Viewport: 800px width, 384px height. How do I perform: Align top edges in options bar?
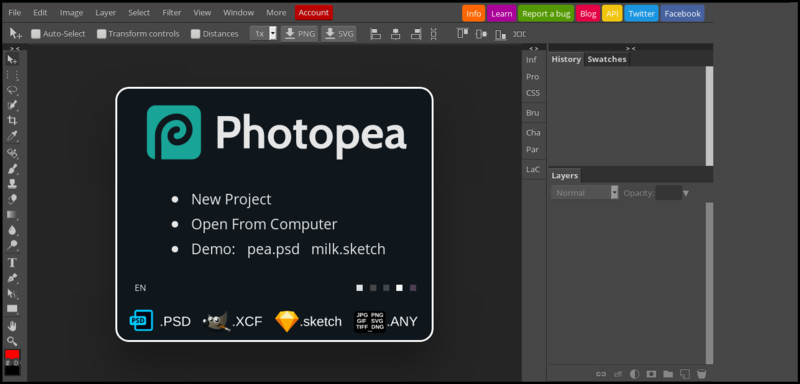[462, 34]
